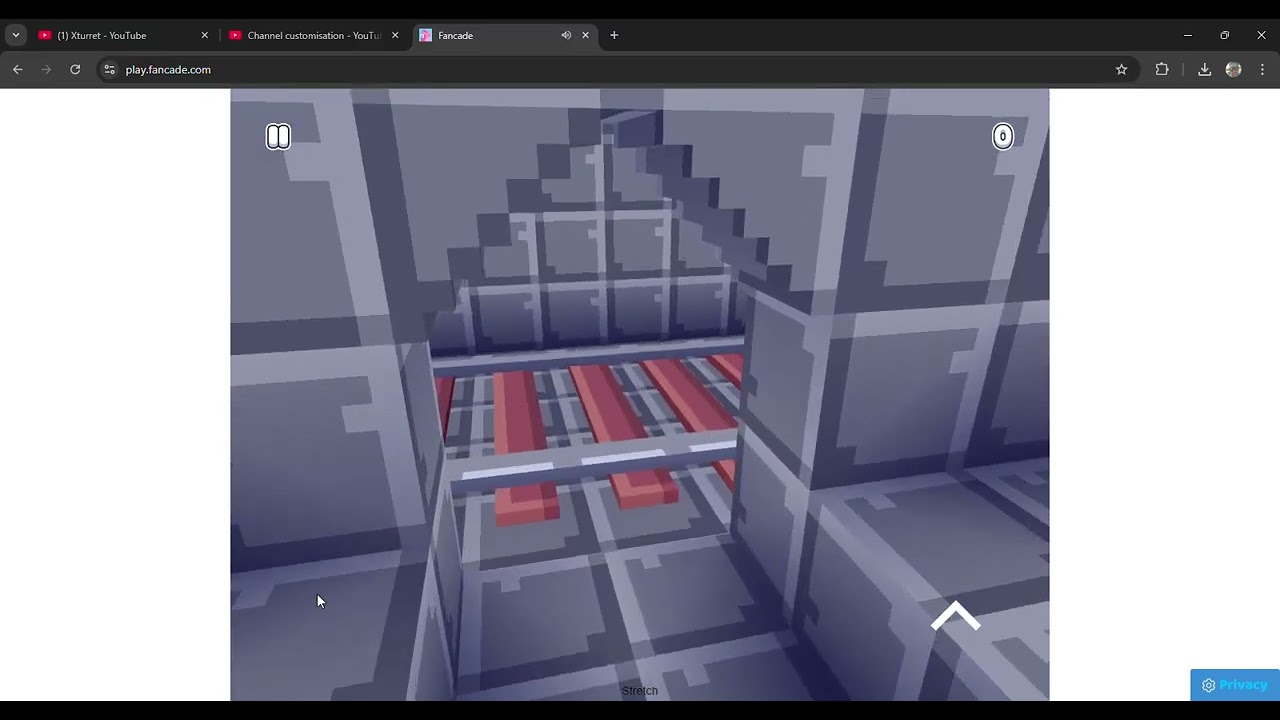The height and width of the screenshot is (720, 1280).
Task: Click the Stretch label under the game
Action: point(640,691)
